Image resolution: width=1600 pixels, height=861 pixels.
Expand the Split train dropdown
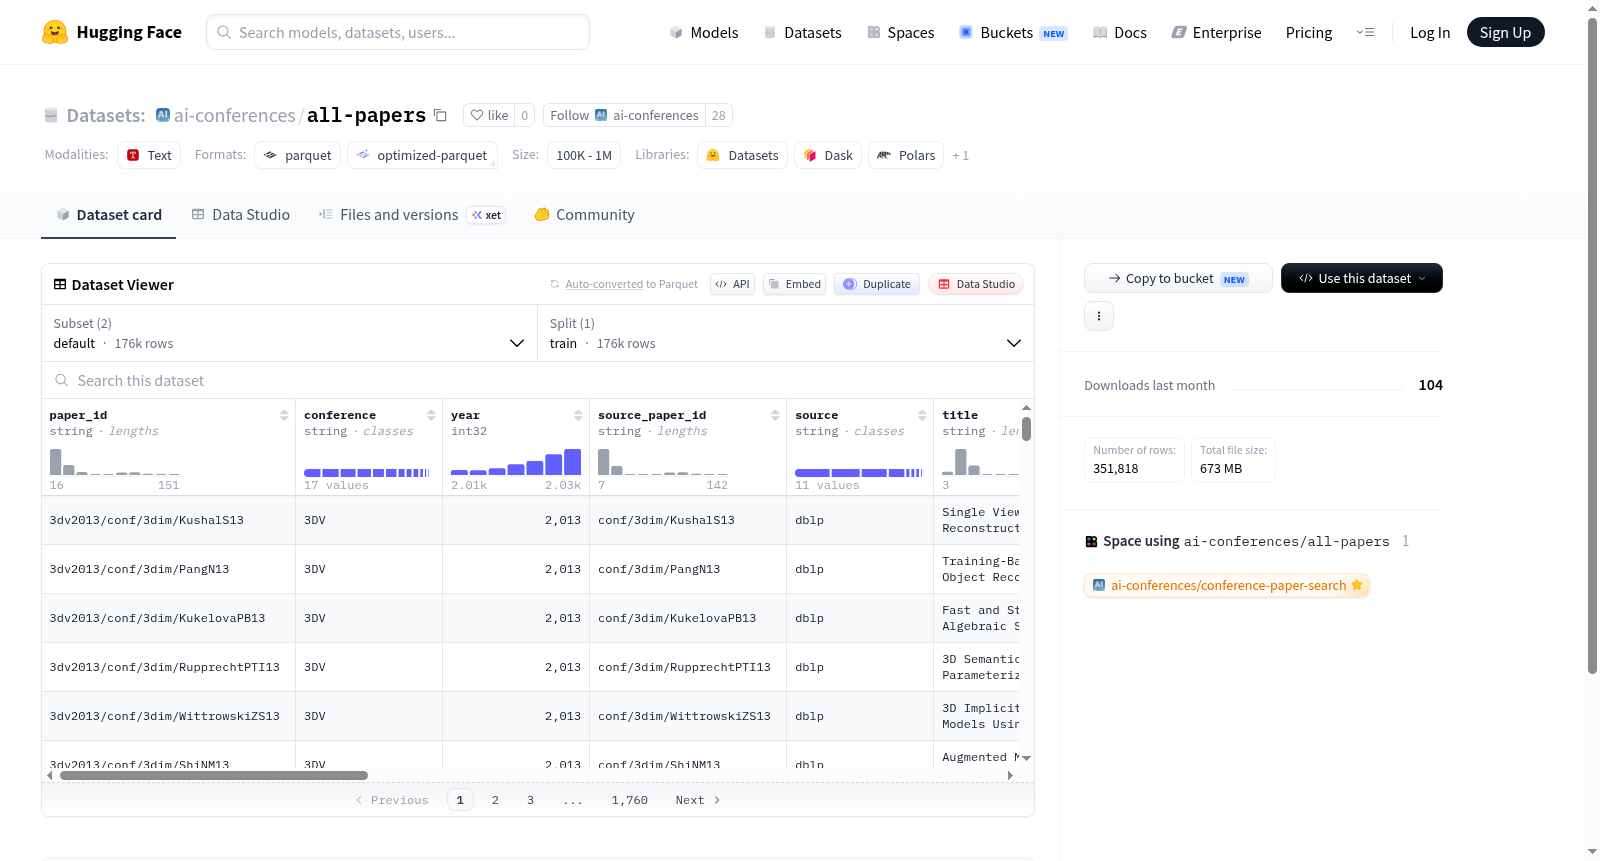[786, 333]
